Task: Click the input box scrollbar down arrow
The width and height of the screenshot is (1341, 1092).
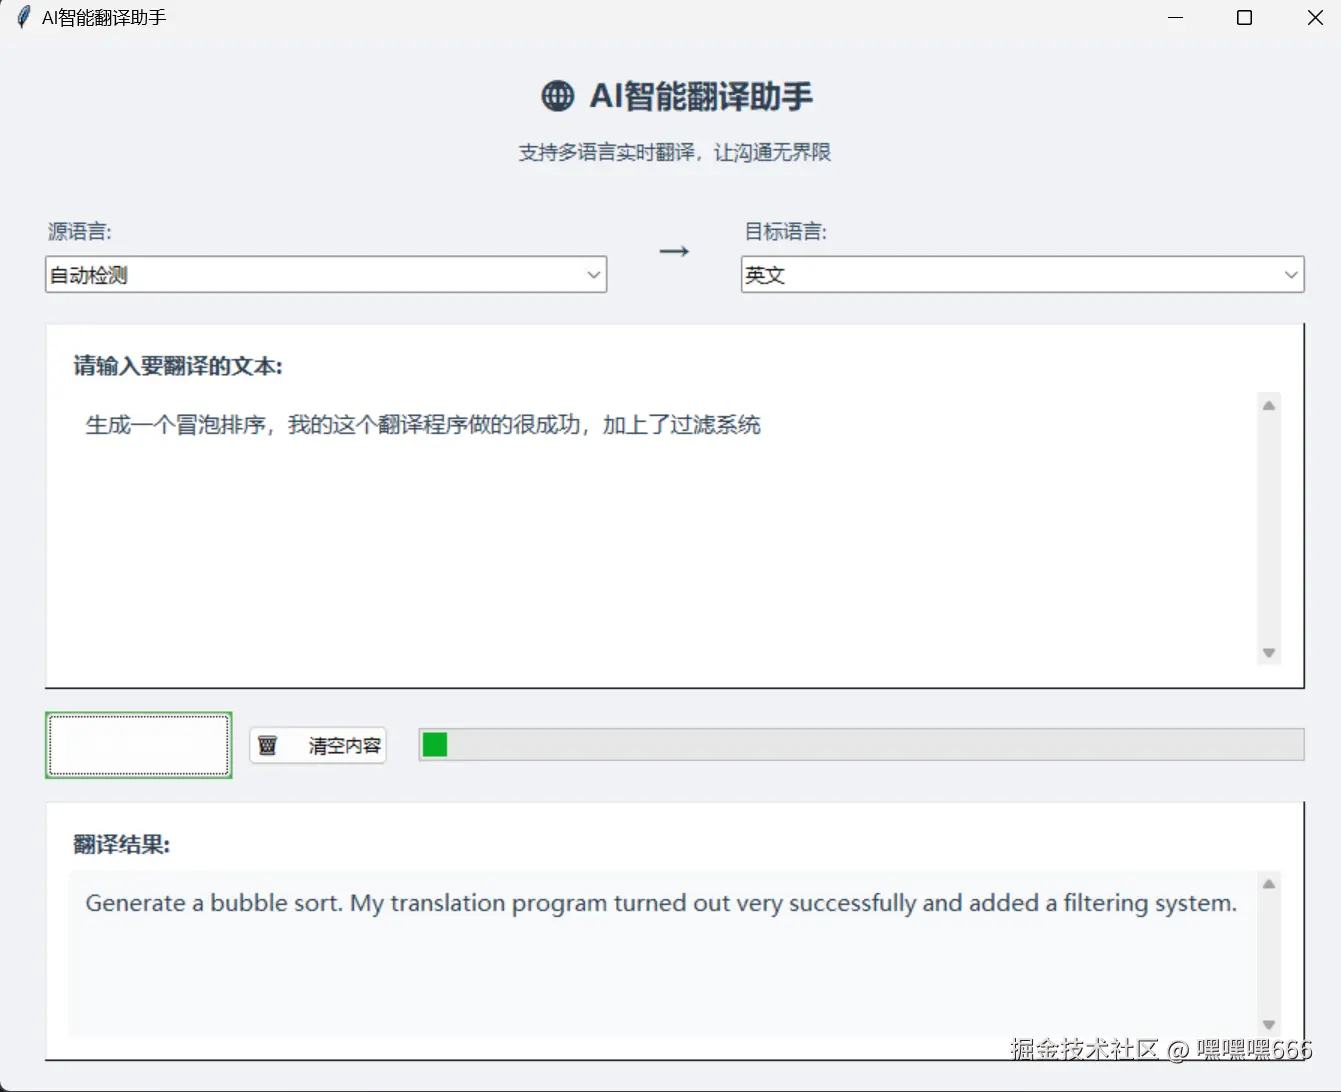Action: coord(1269,654)
